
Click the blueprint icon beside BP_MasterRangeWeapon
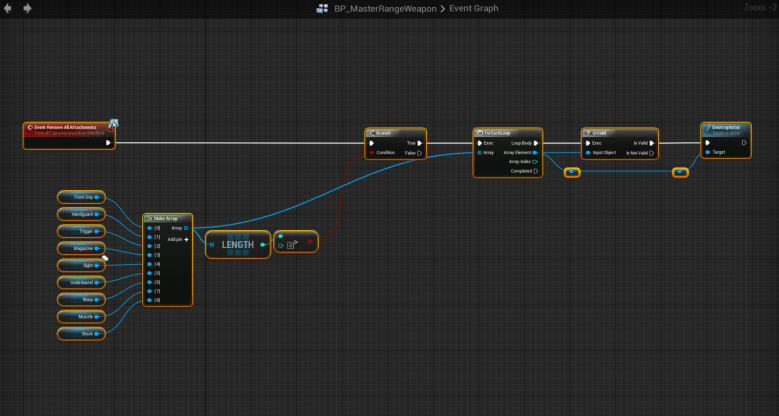click(x=322, y=9)
